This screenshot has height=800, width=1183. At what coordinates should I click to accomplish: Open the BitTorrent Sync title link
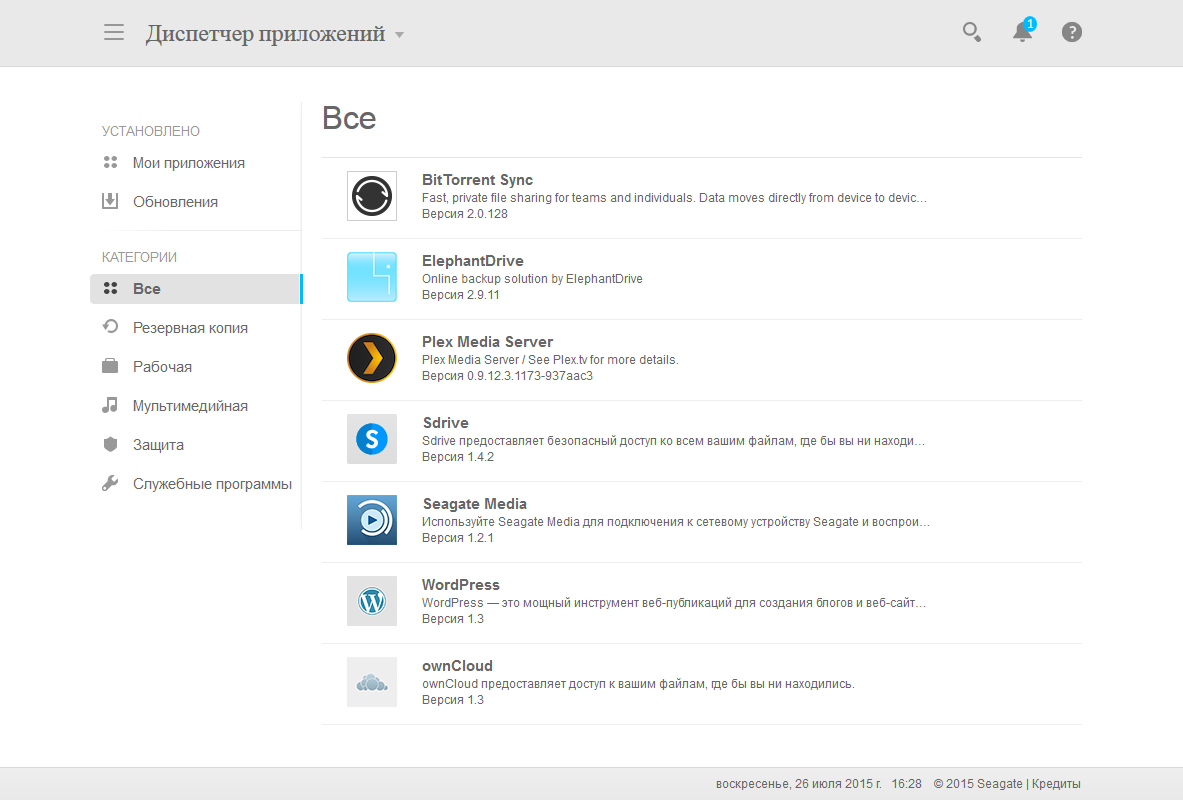click(477, 180)
